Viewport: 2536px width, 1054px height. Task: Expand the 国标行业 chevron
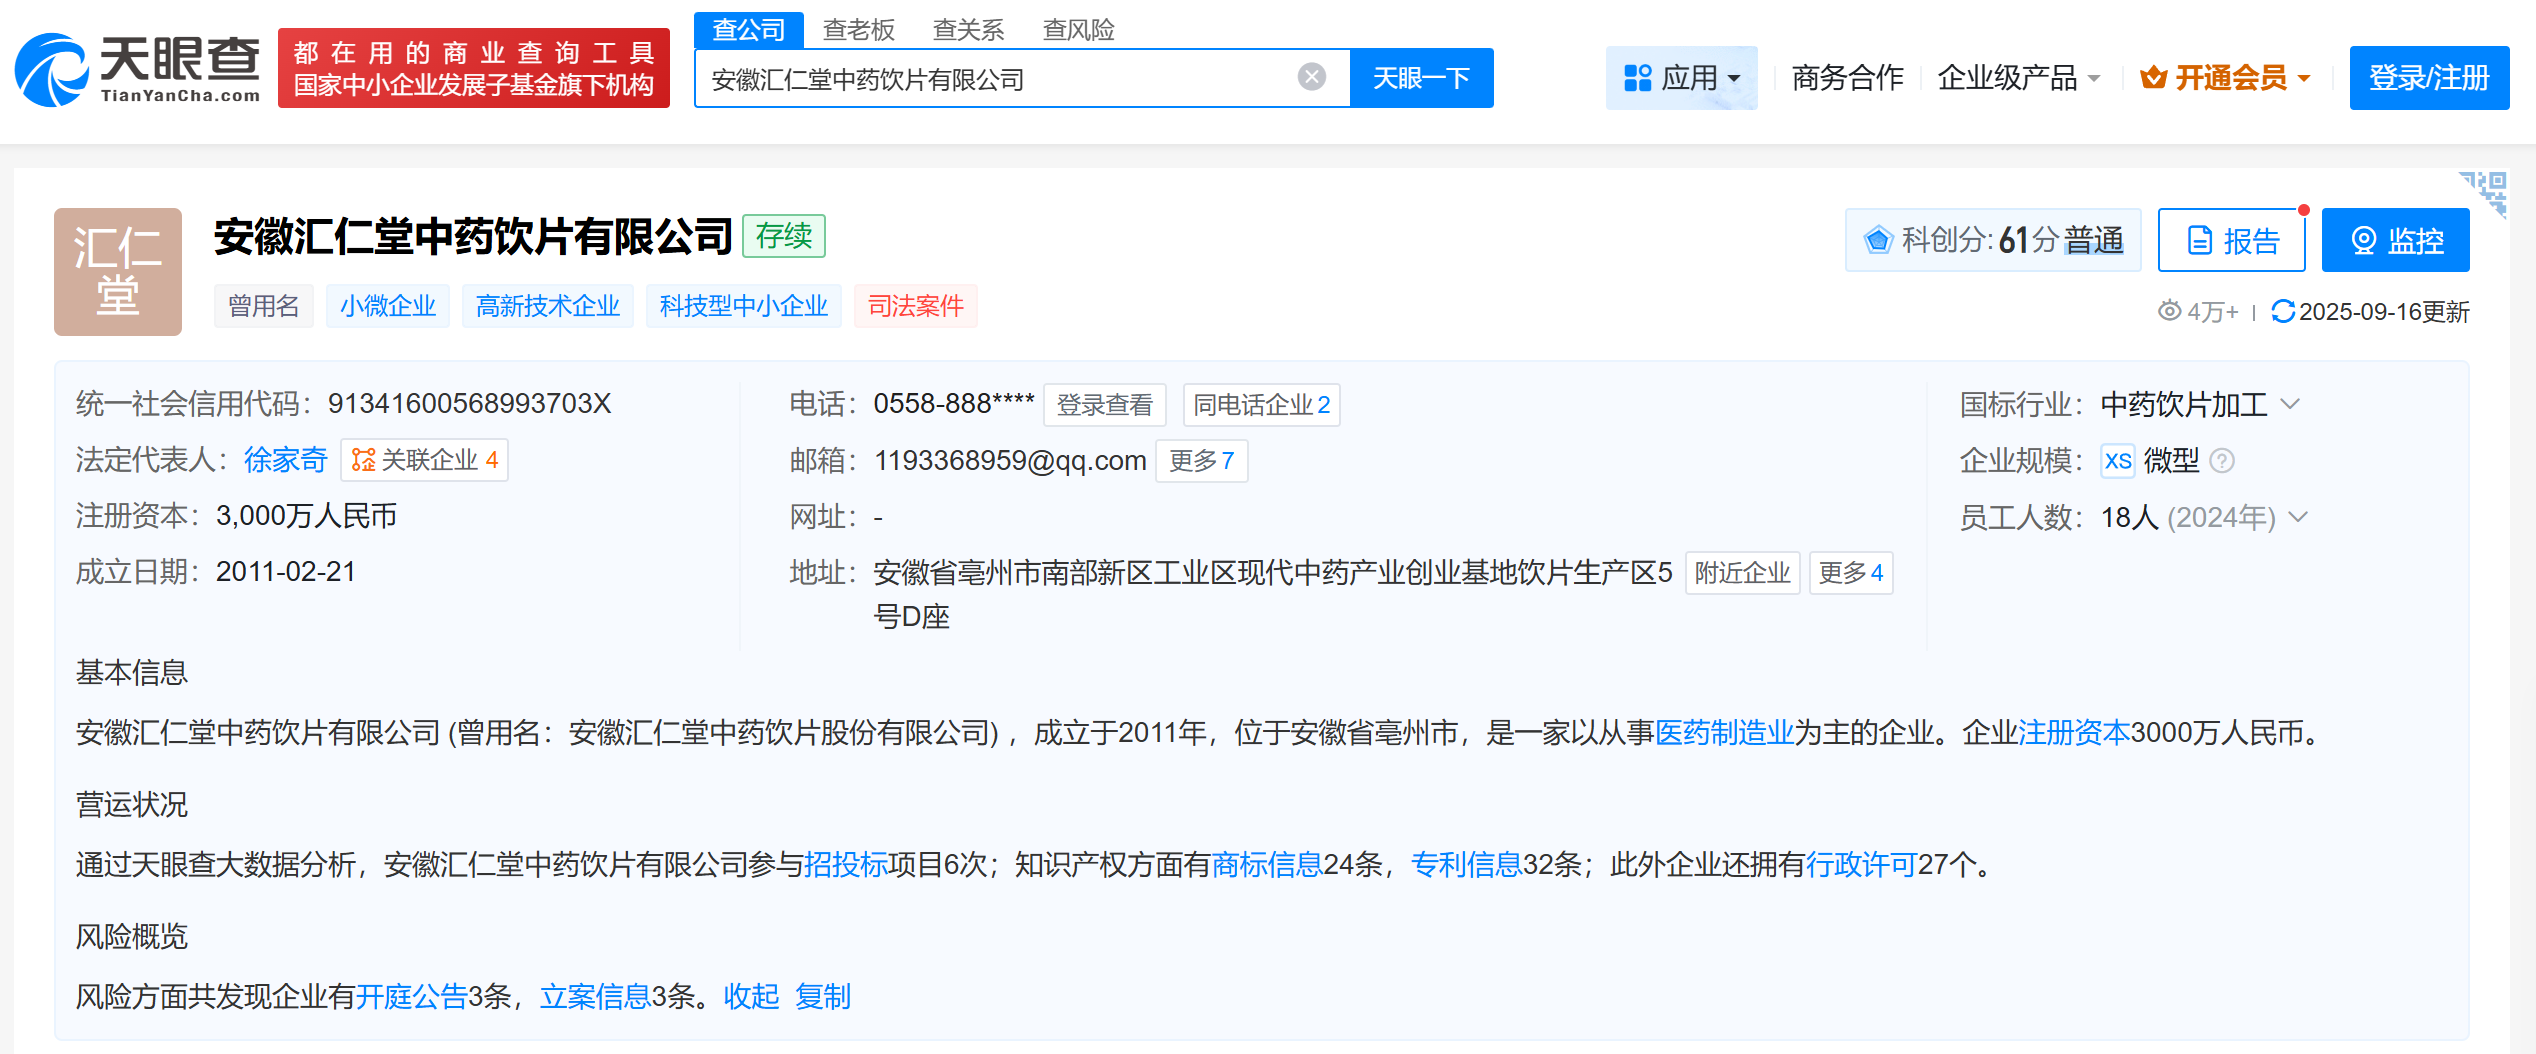point(2290,404)
